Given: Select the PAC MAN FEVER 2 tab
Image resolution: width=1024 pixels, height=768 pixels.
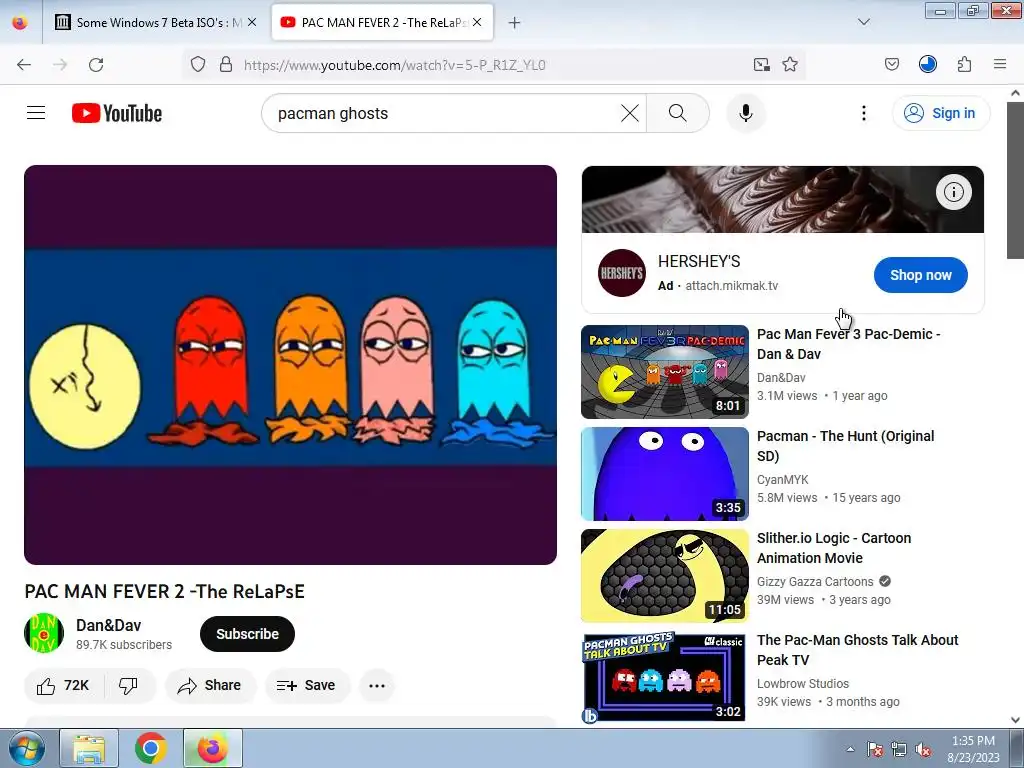Looking at the screenshot, I should tap(382, 22).
